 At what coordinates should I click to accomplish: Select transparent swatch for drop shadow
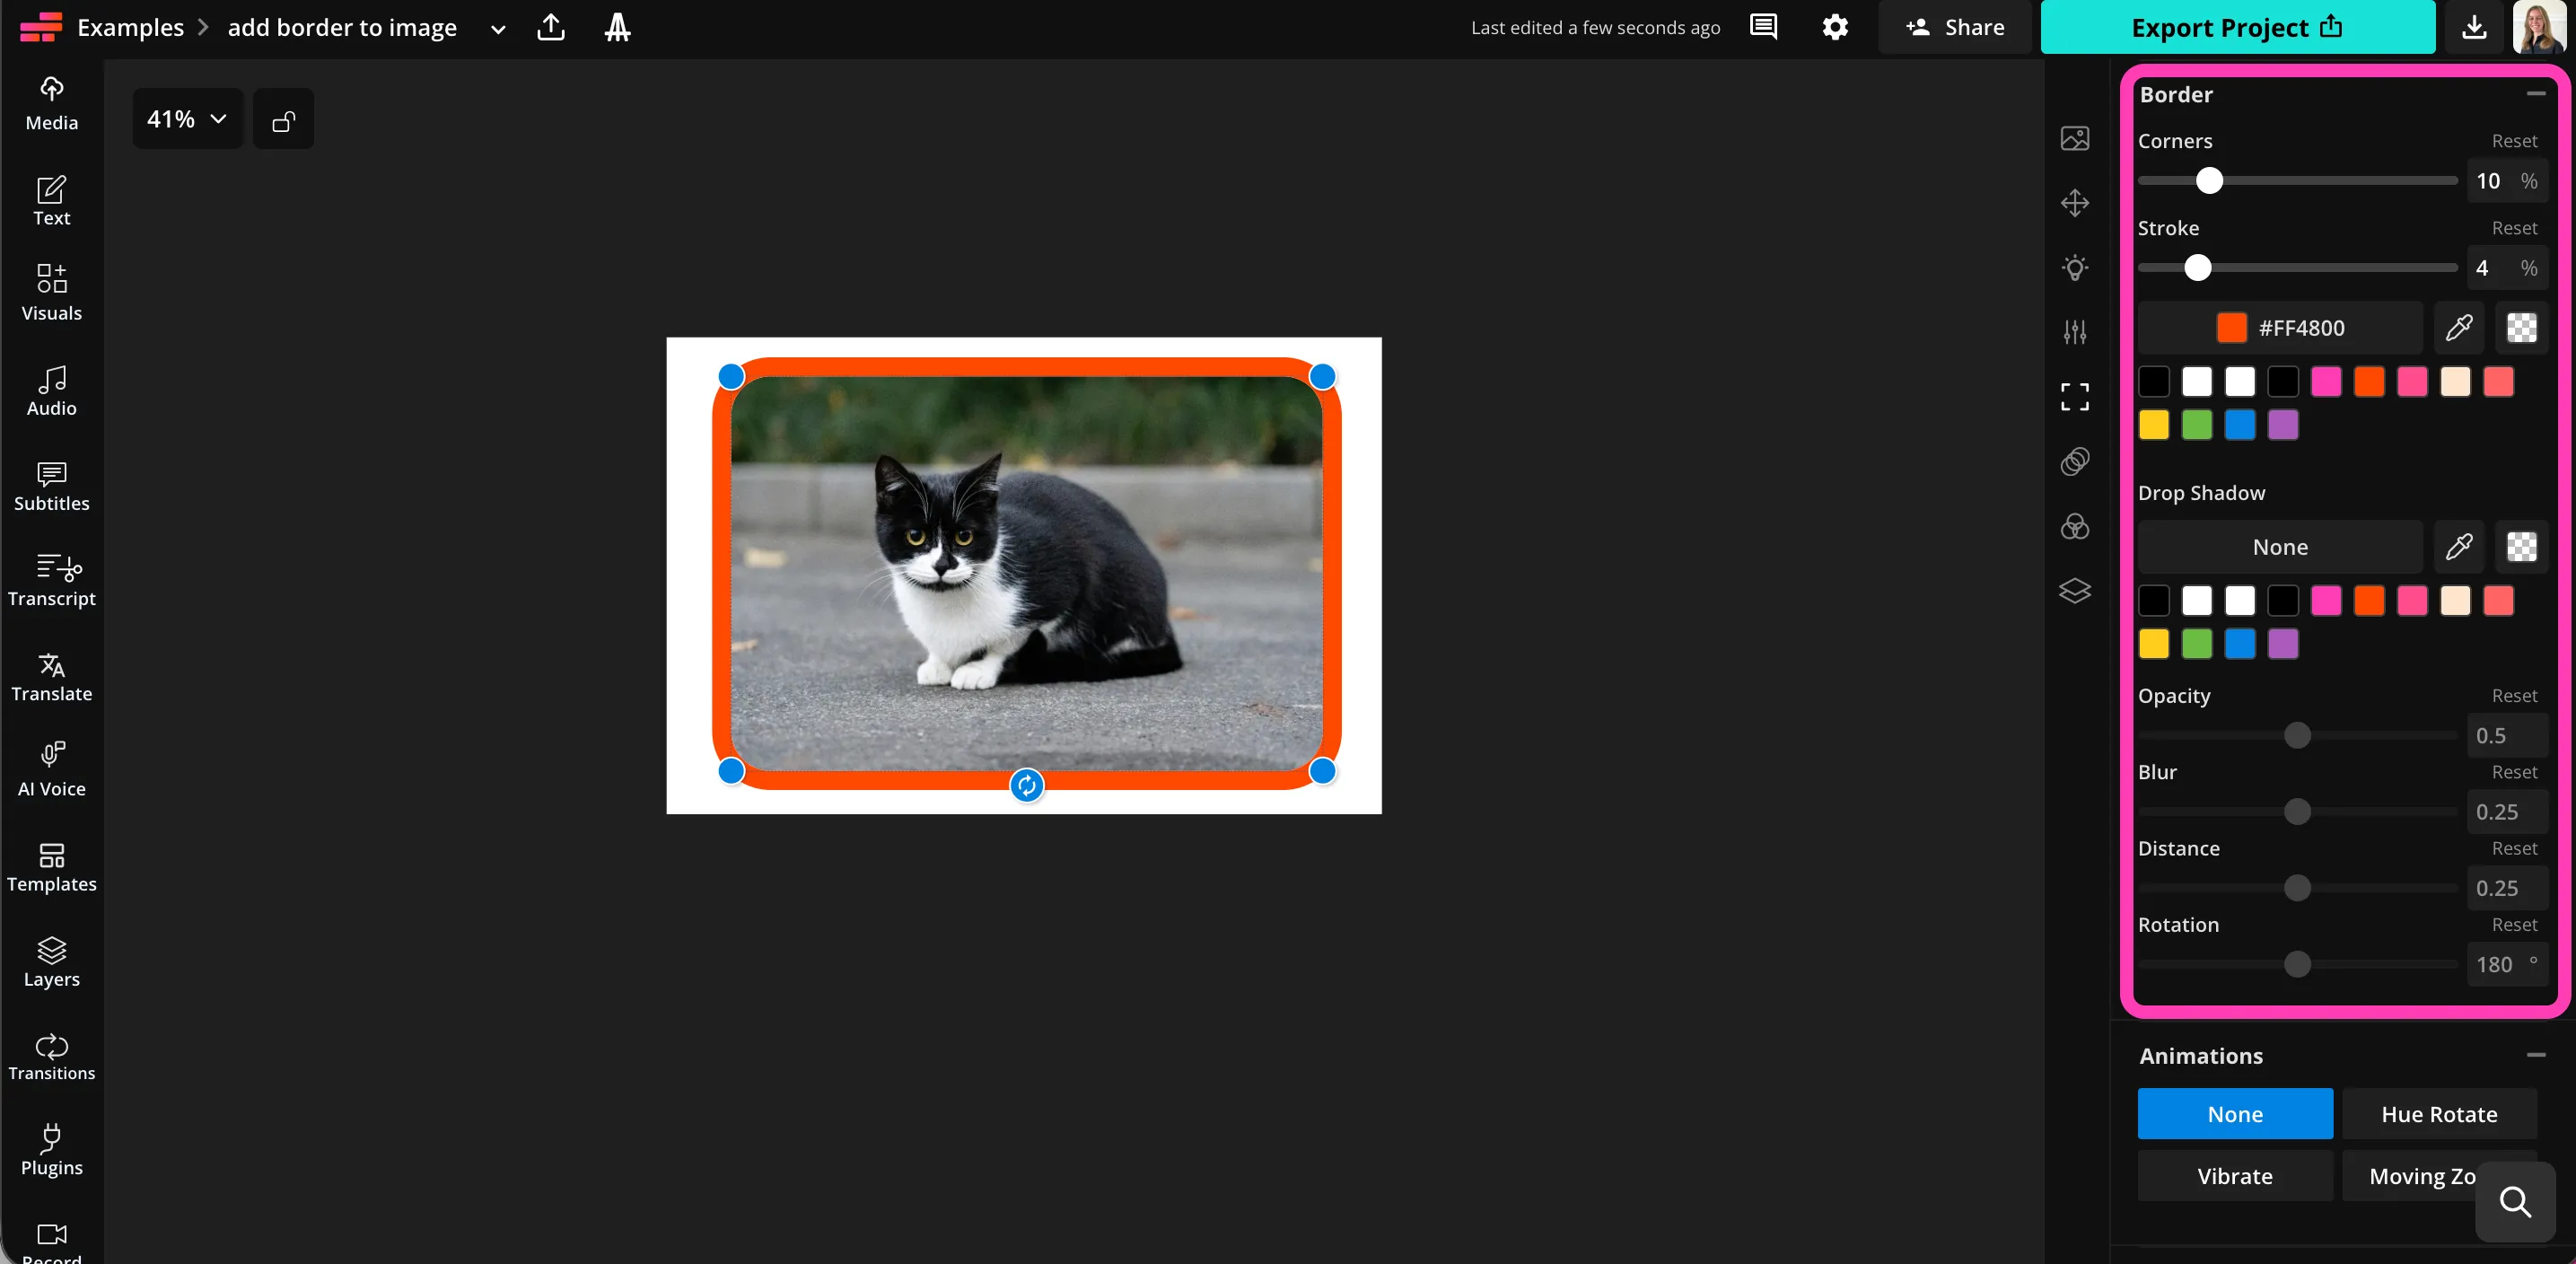coord(2521,547)
